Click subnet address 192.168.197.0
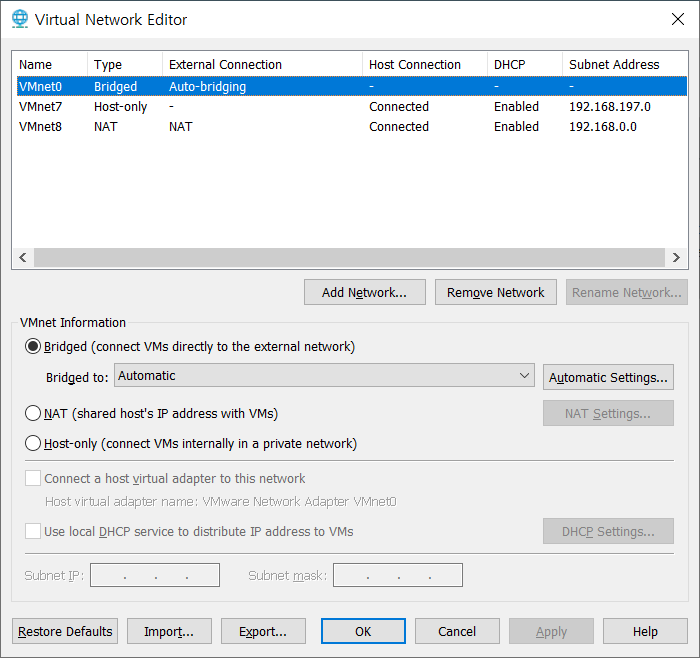 tap(610, 106)
